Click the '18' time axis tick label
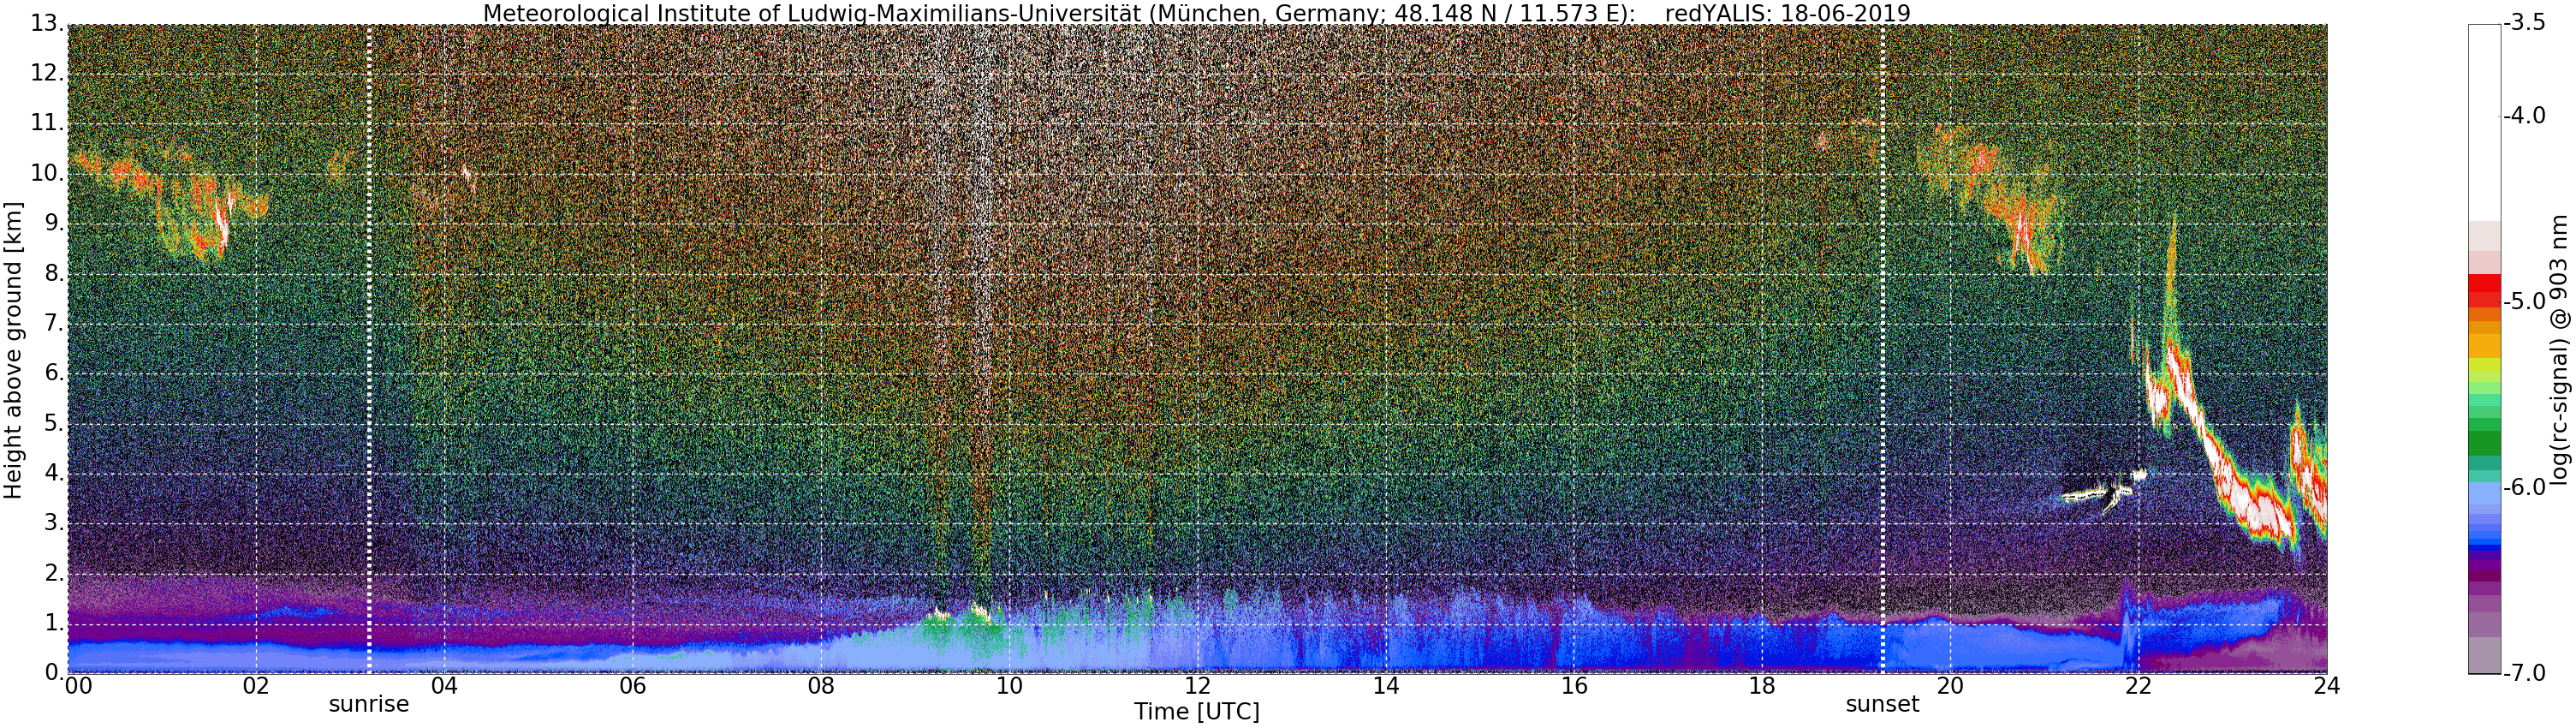This screenshot has width=2576, height=728. pos(1762,686)
